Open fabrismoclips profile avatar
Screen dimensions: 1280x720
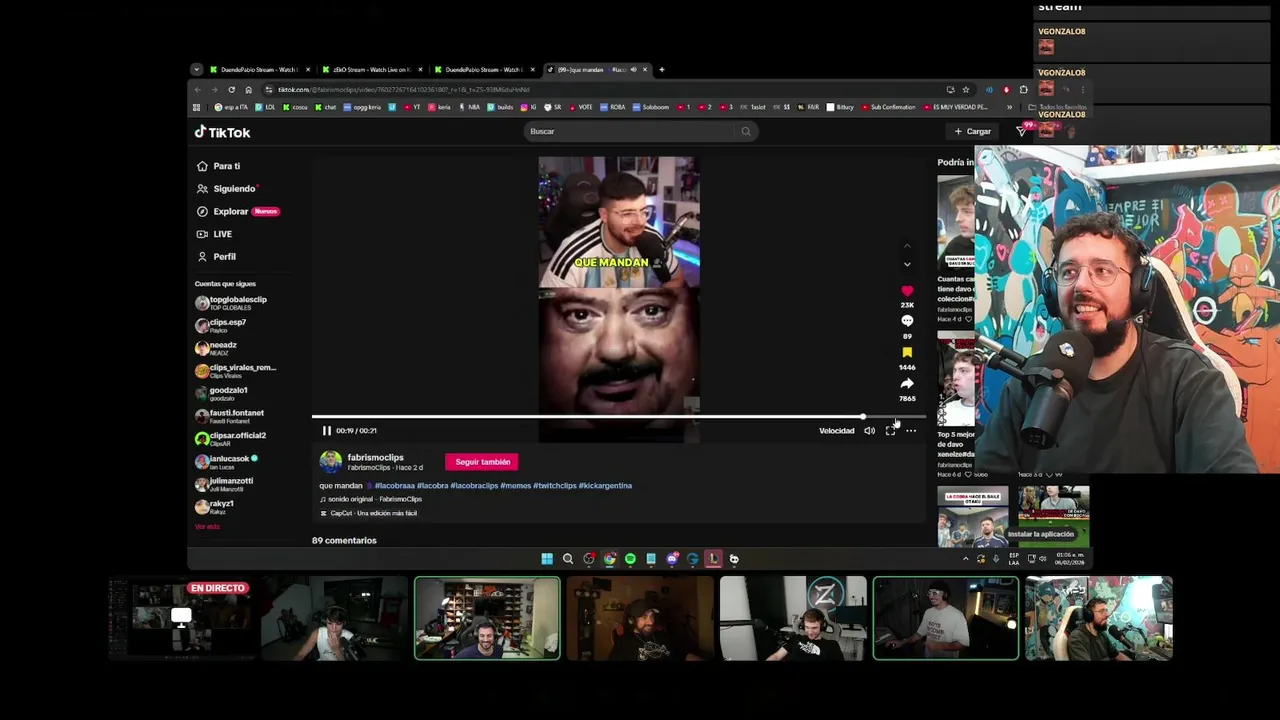[x=330, y=462]
